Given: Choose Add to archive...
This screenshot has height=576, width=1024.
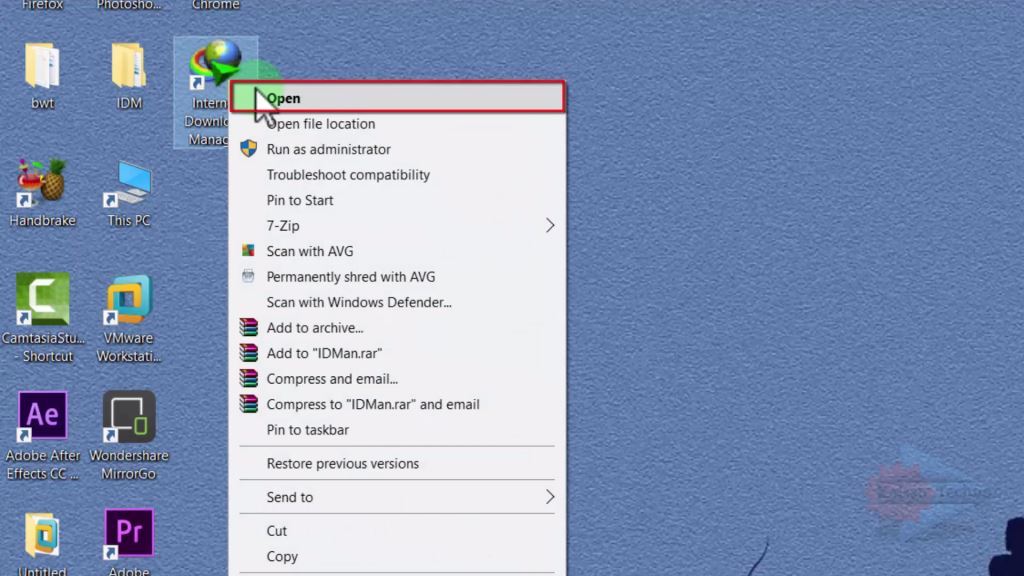Looking at the screenshot, I should (398, 327).
